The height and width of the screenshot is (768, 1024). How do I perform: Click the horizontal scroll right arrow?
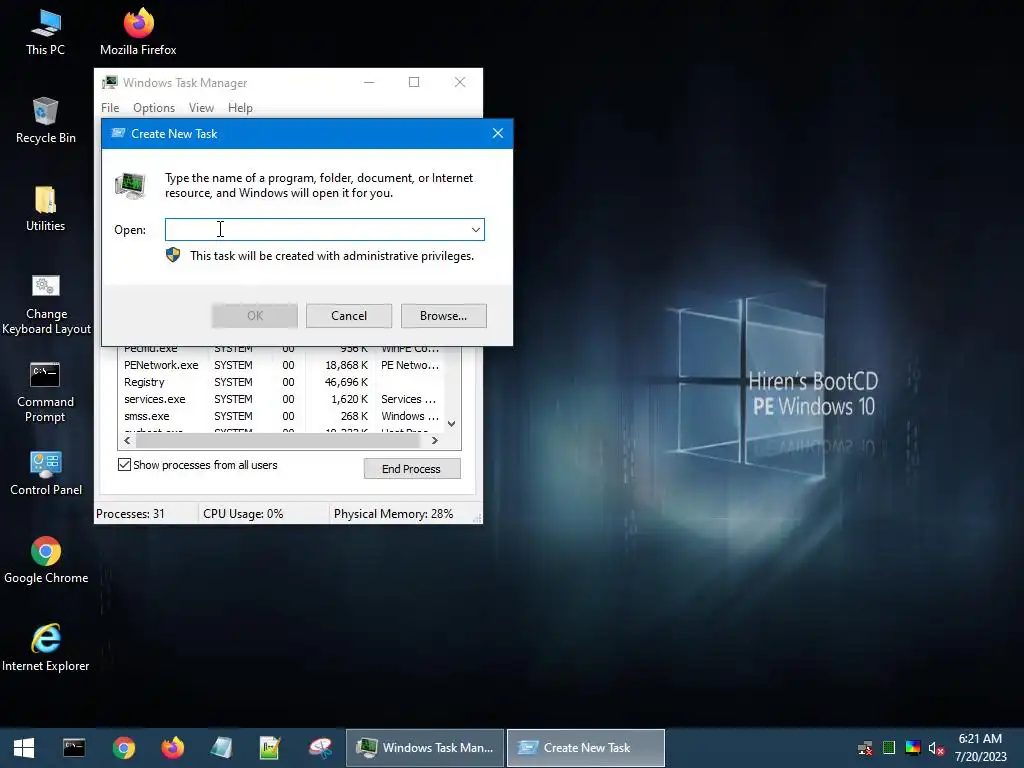point(434,441)
